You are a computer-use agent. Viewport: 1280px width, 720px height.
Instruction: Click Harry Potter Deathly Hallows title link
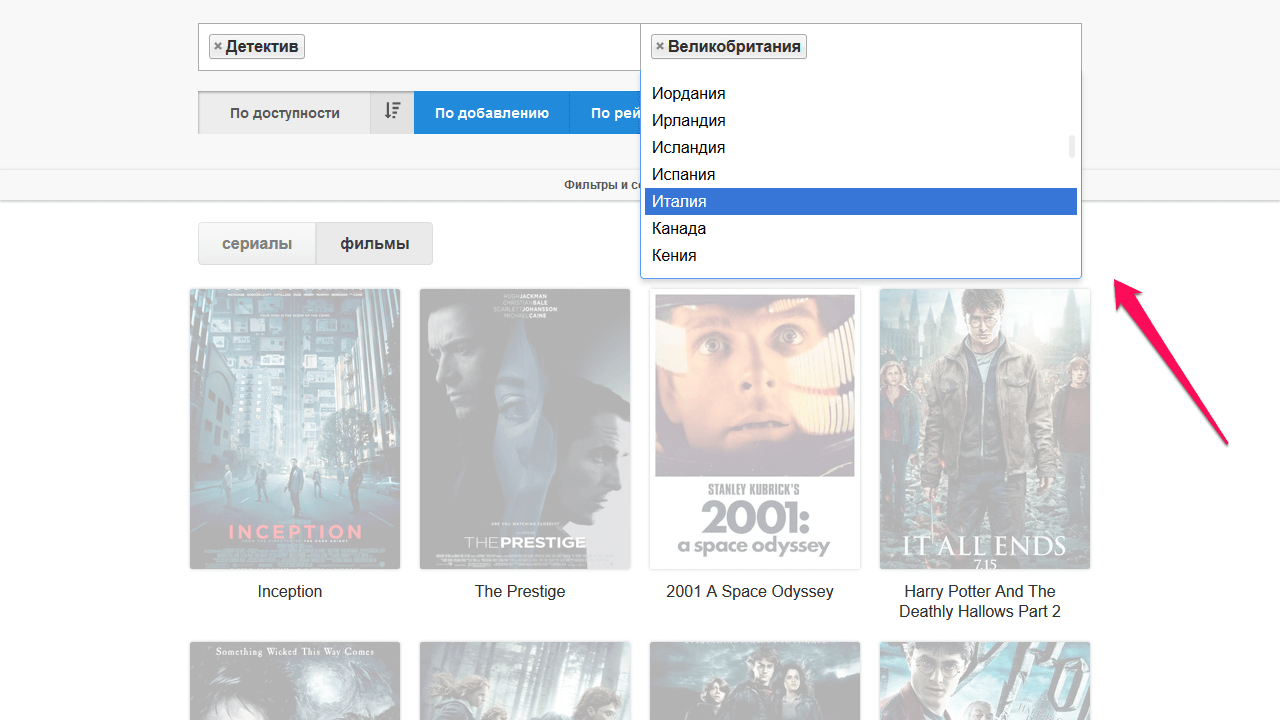pyautogui.click(x=980, y=601)
